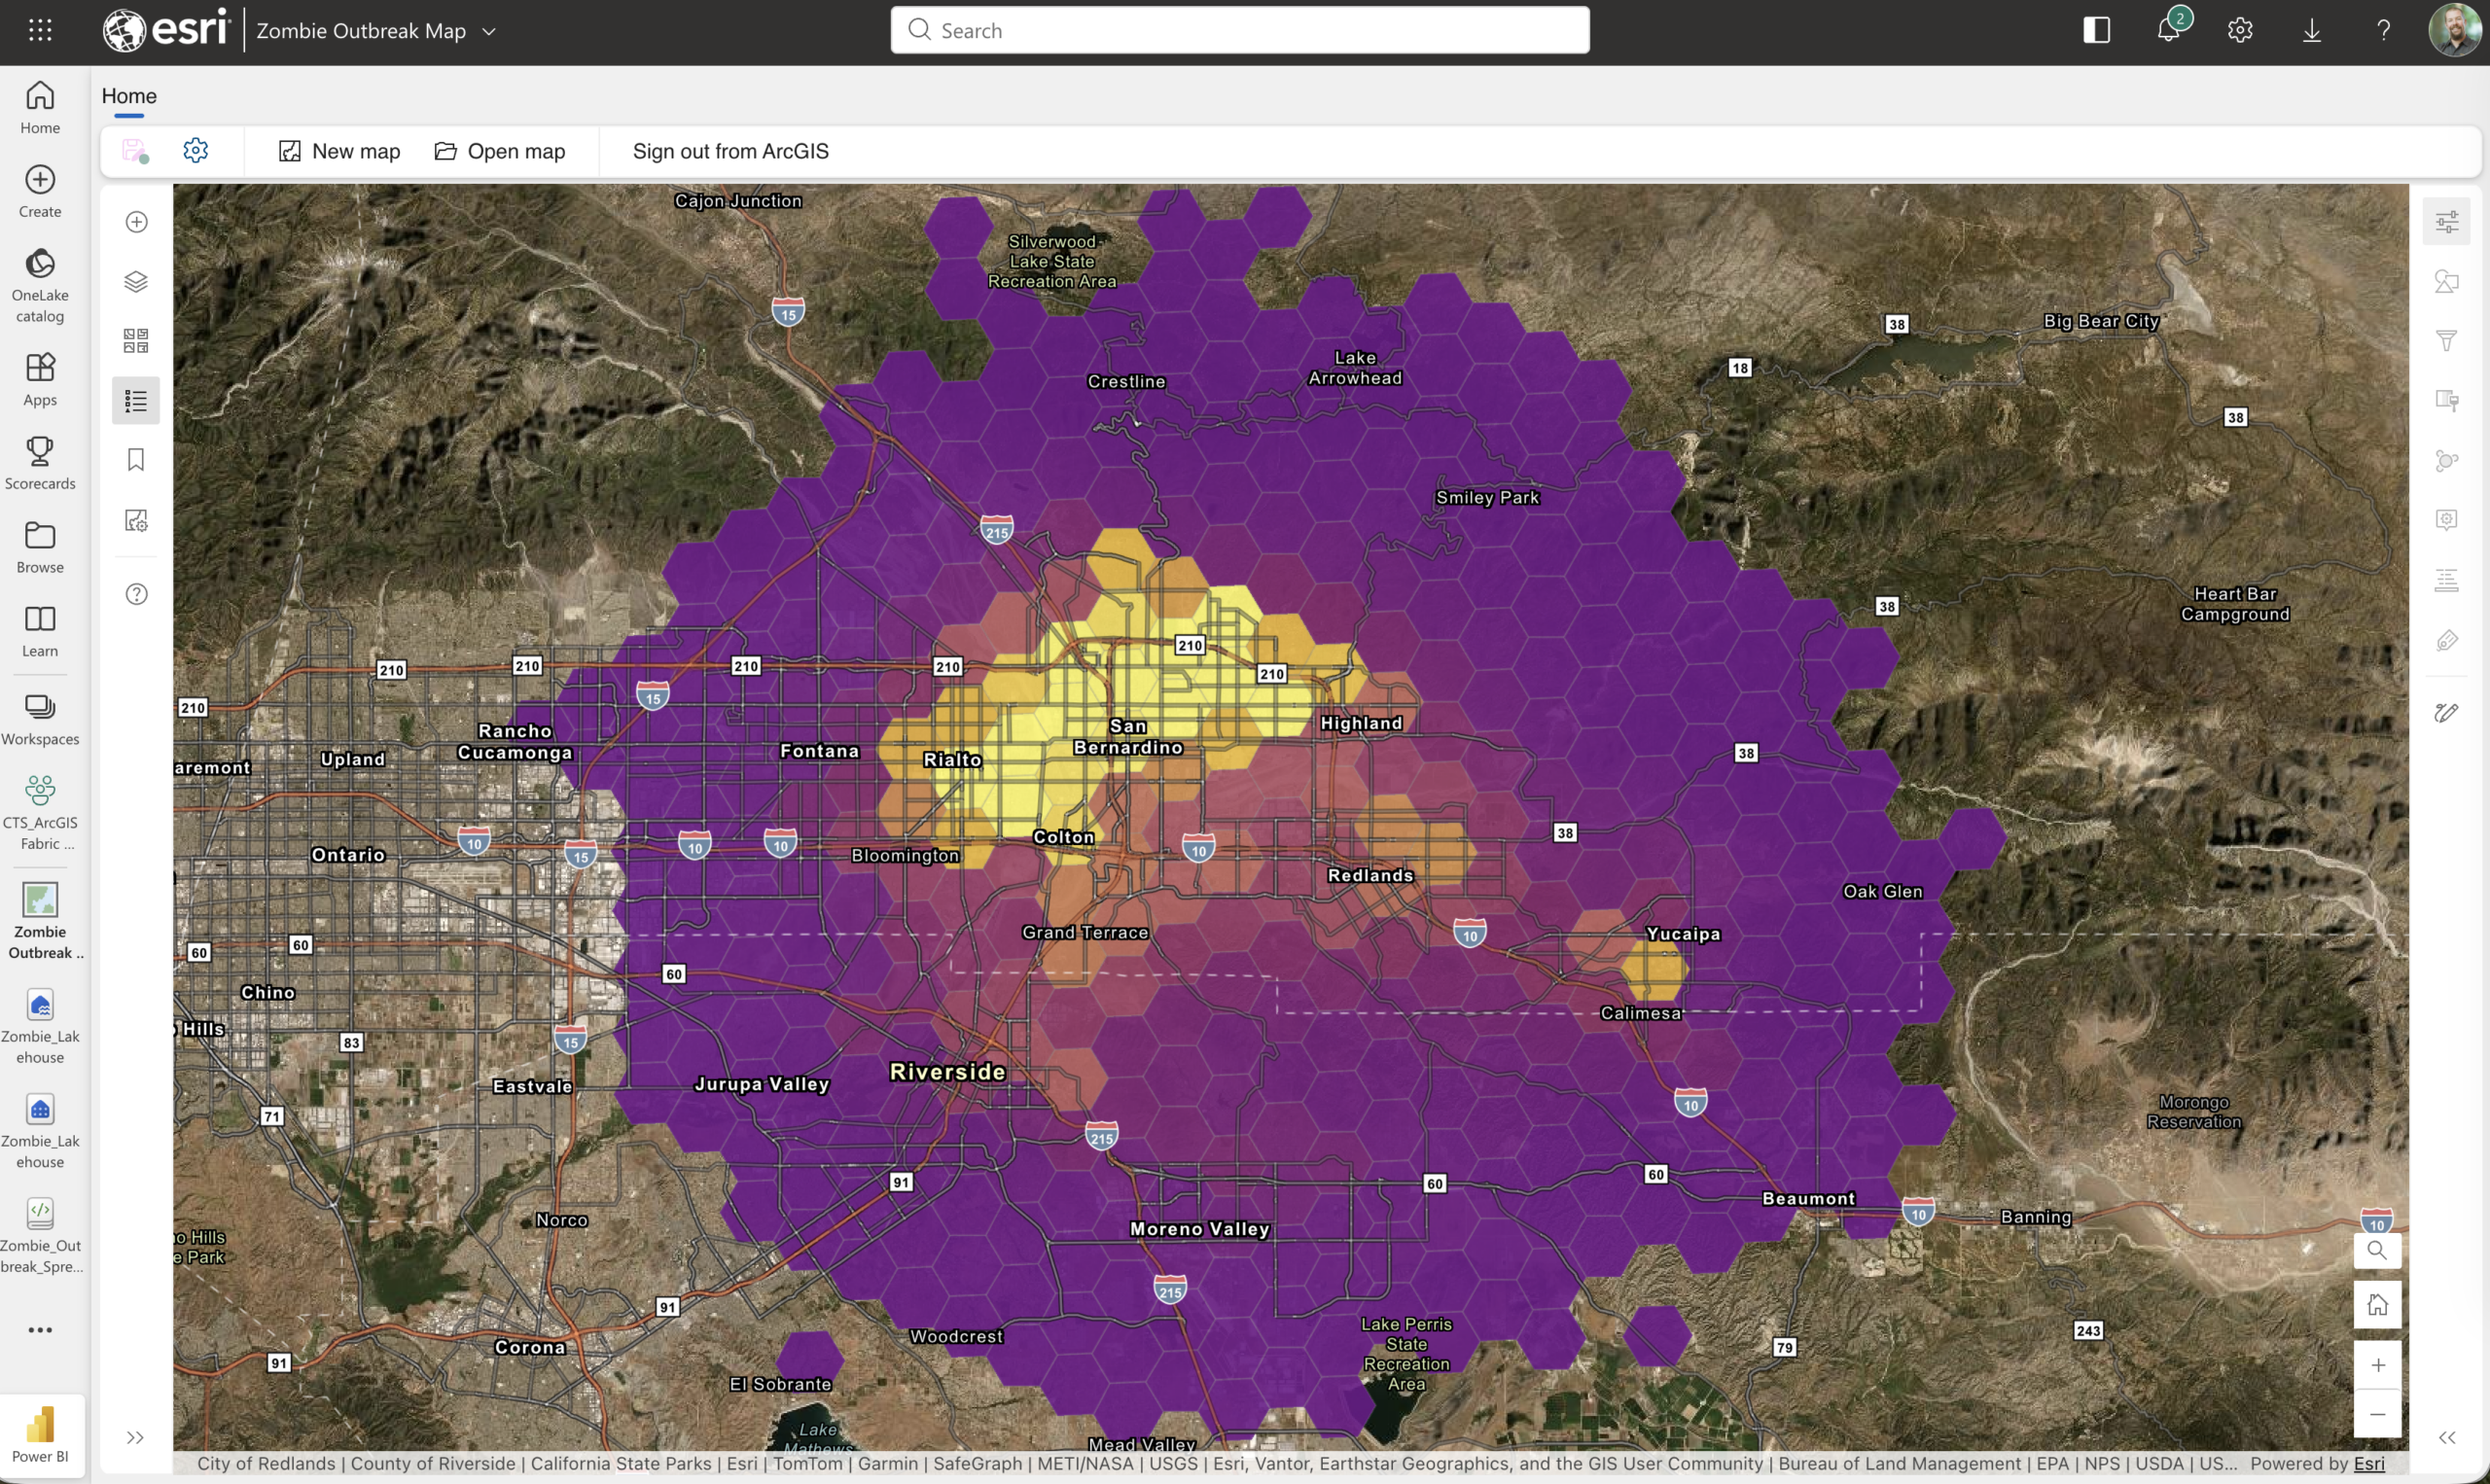The height and width of the screenshot is (1484, 2490).
Task: Zoom out on the map
Action: [2377, 1414]
